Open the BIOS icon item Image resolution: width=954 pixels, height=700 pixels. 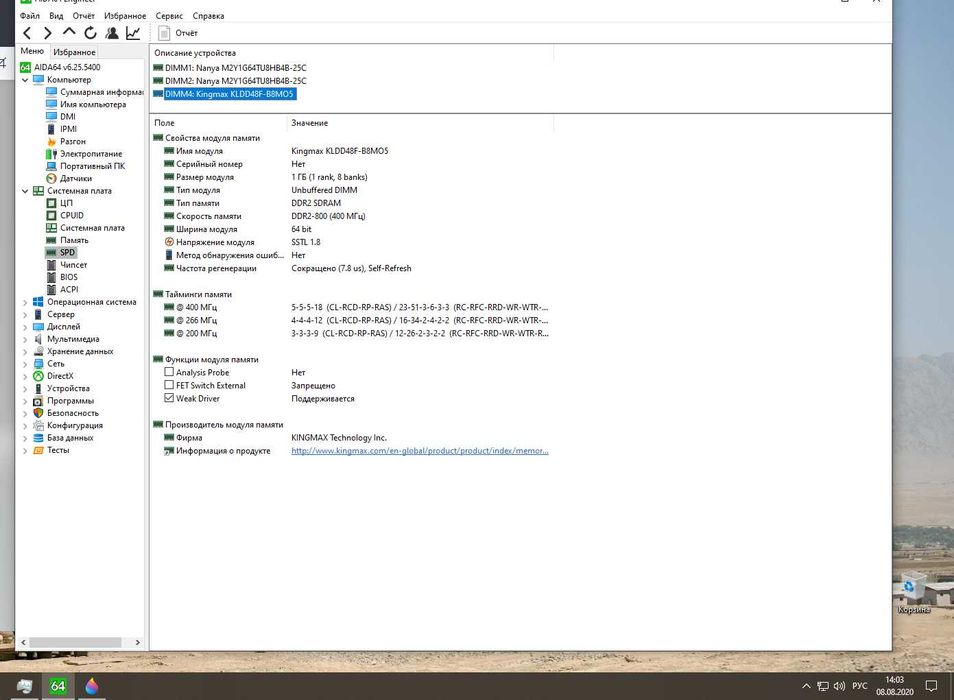[51, 277]
